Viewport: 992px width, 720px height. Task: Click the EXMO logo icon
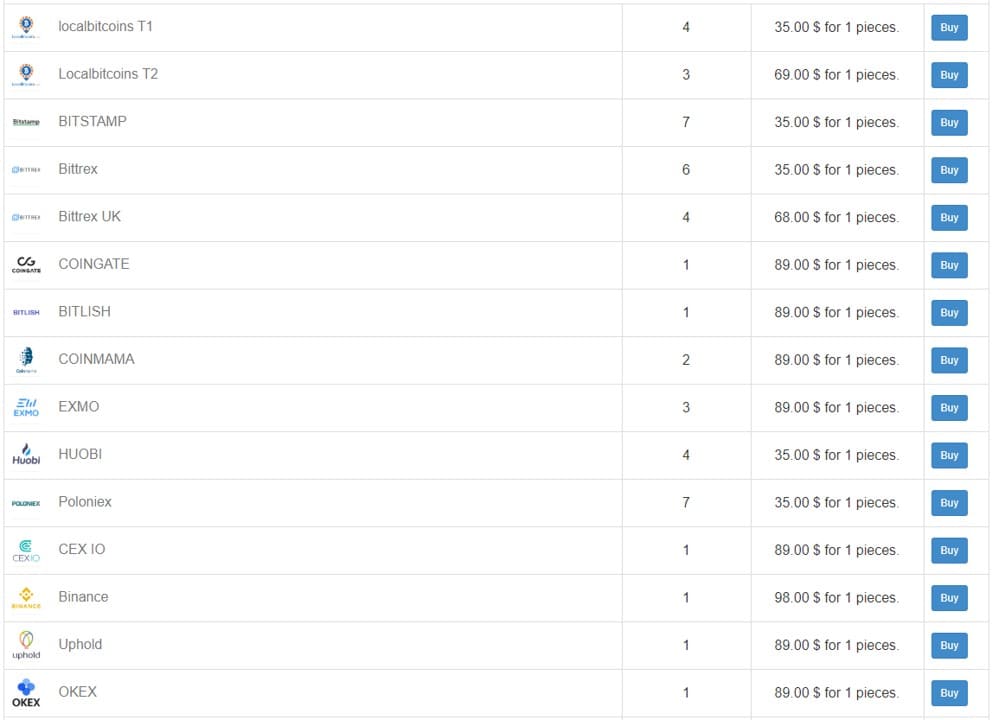click(26, 407)
